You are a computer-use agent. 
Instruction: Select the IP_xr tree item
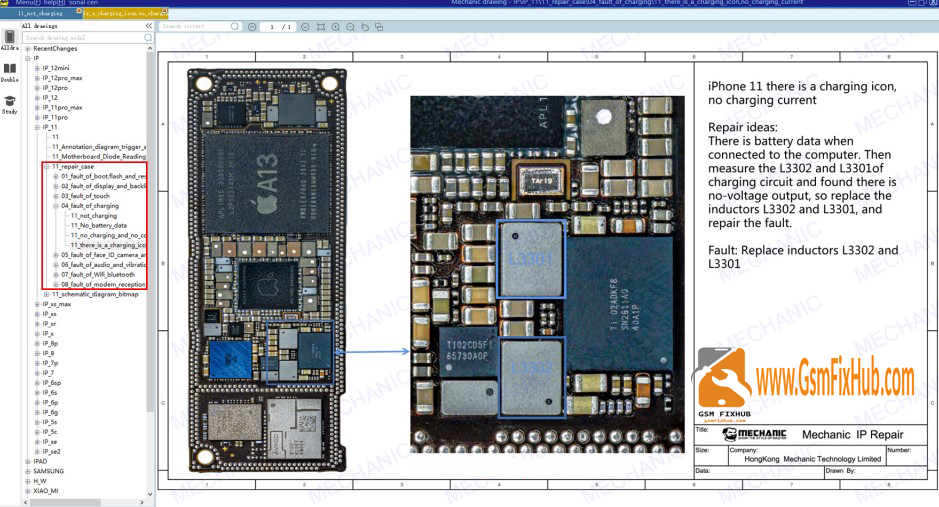[x=49, y=324]
